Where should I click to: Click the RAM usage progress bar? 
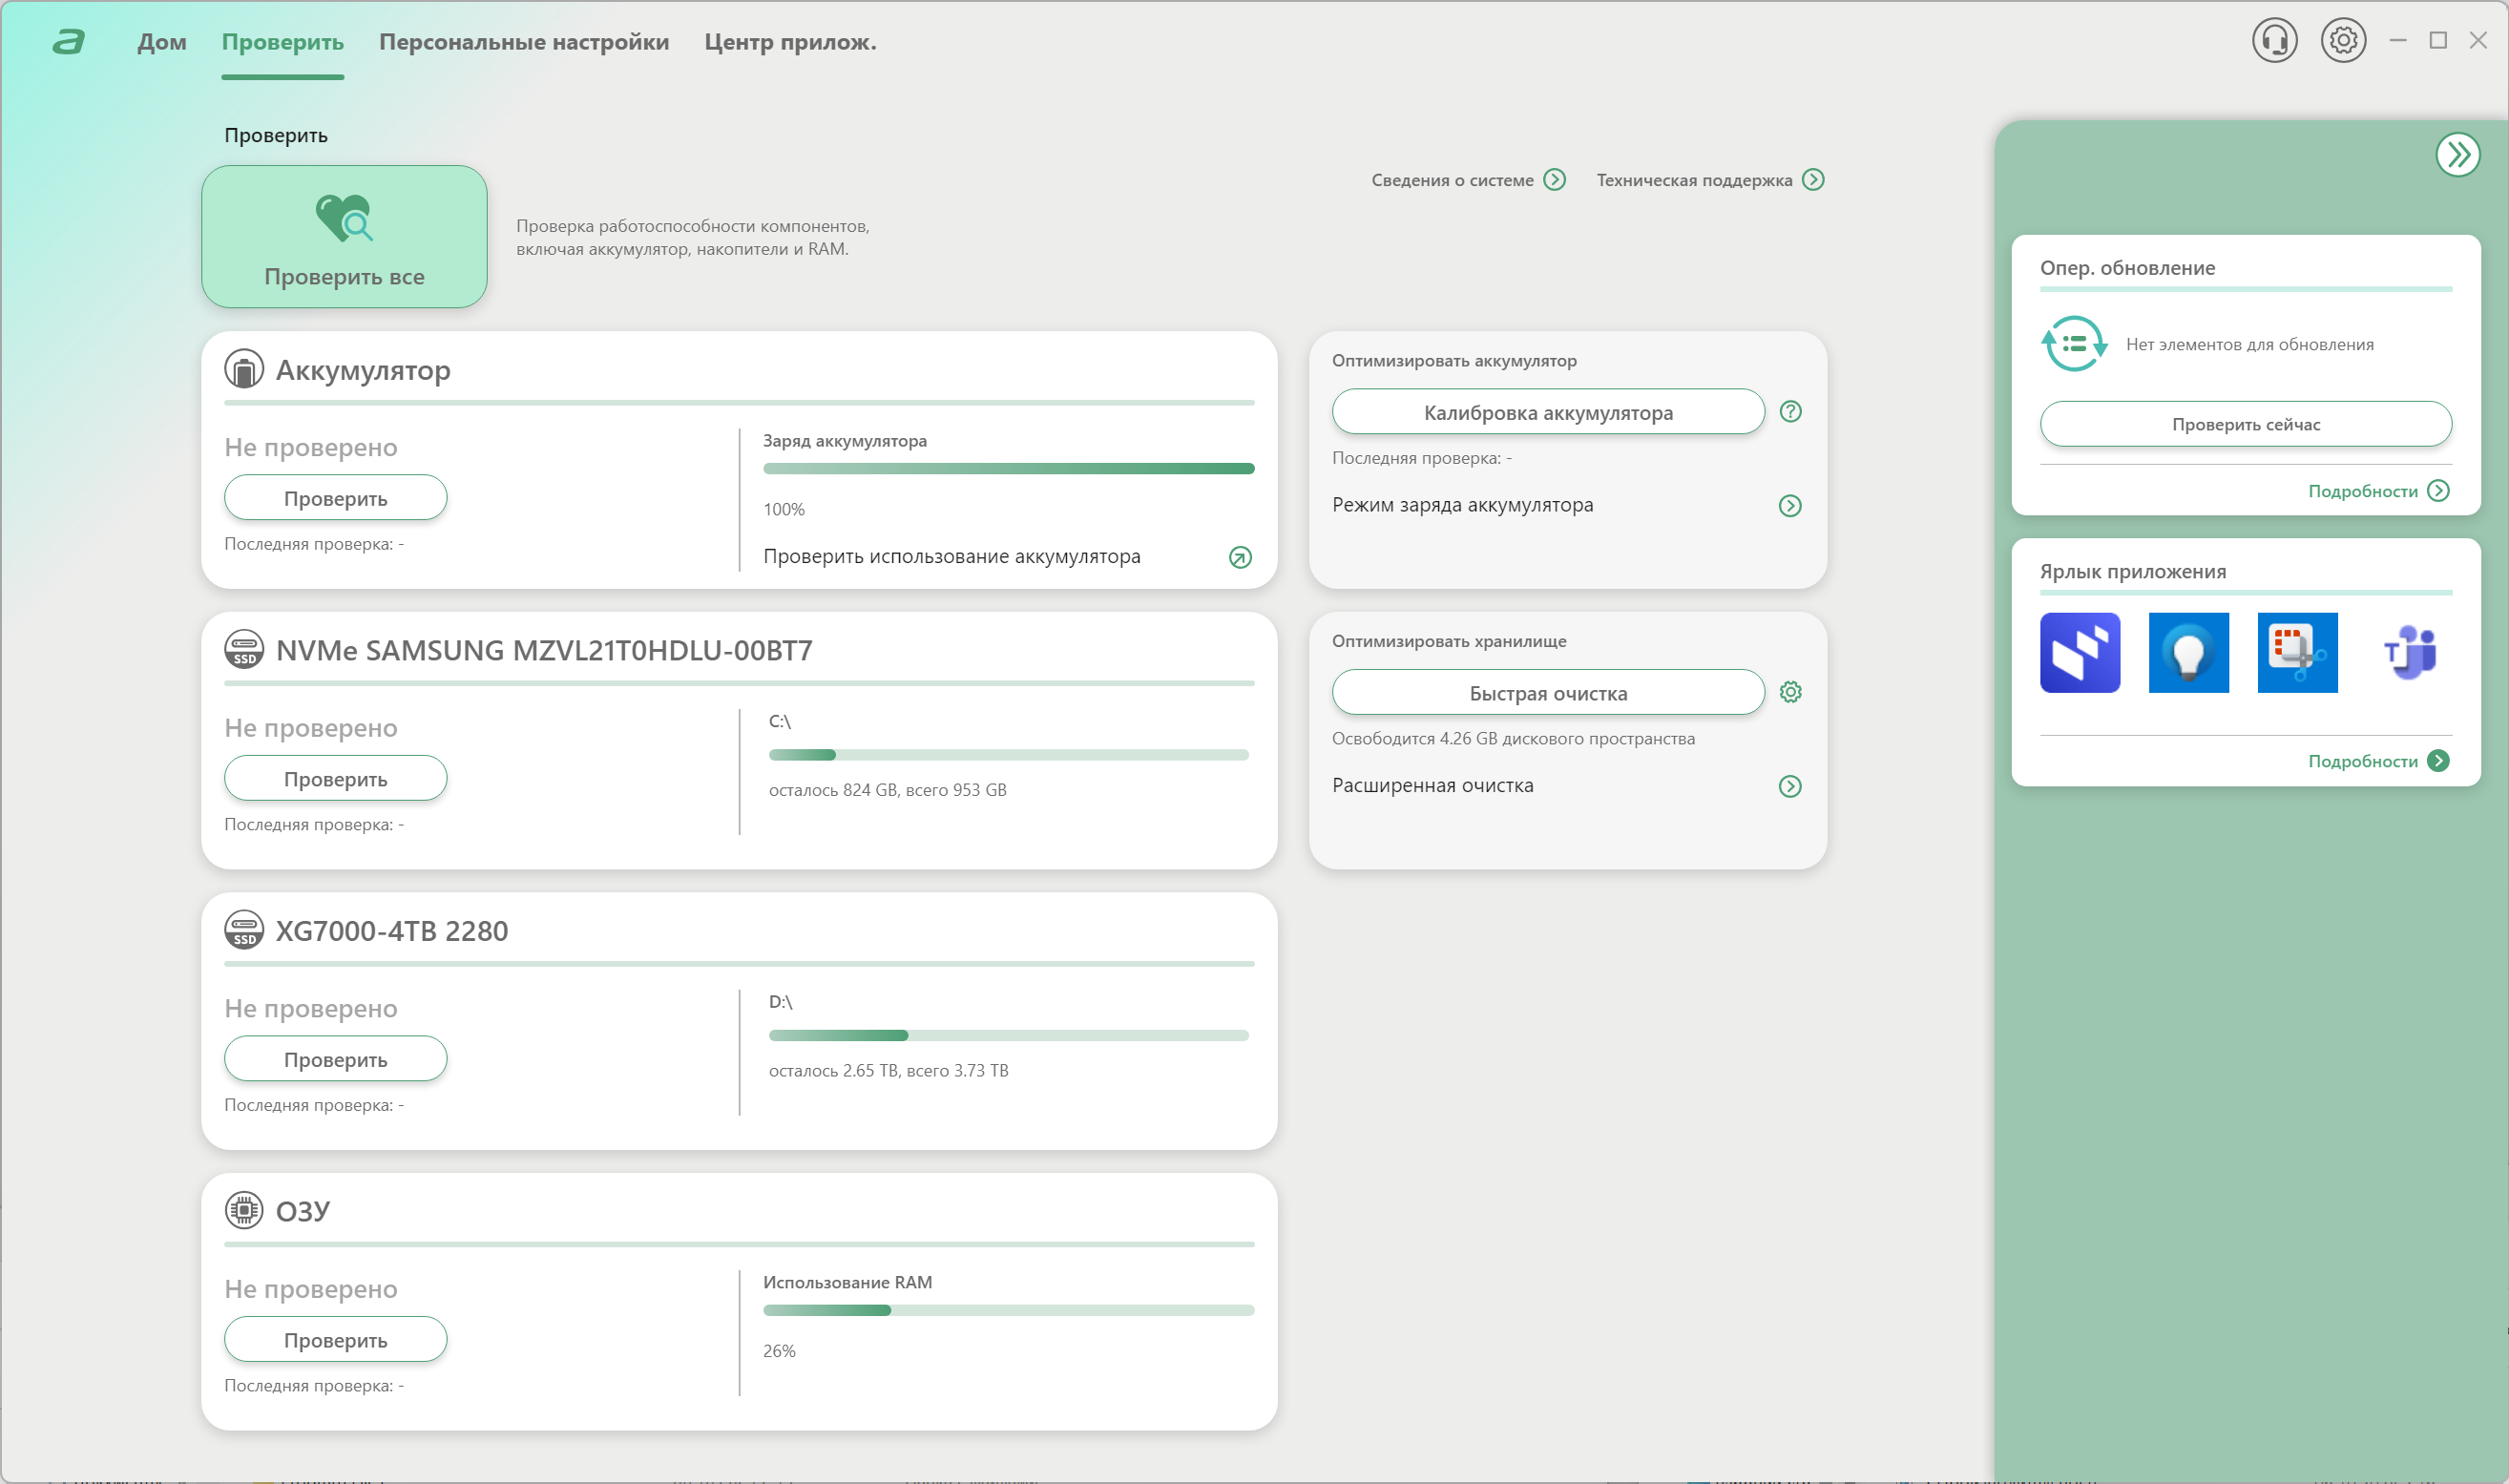click(1008, 1310)
